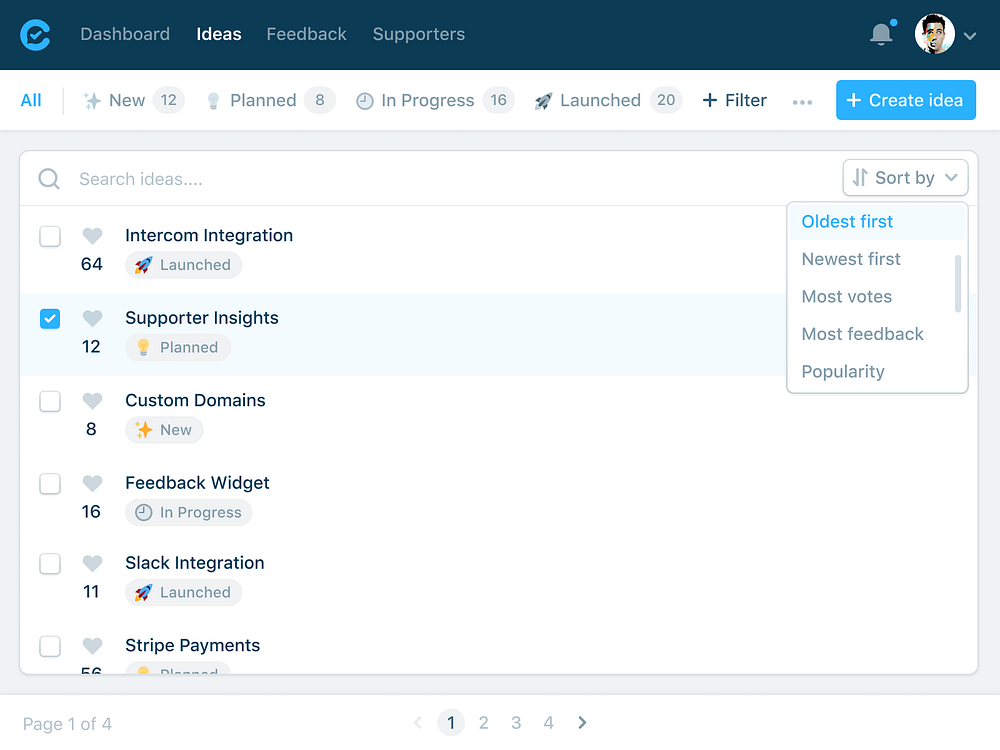
Task: Open the ellipsis overflow menu next to Filter
Action: pyautogui.click(x=802, y=100)
